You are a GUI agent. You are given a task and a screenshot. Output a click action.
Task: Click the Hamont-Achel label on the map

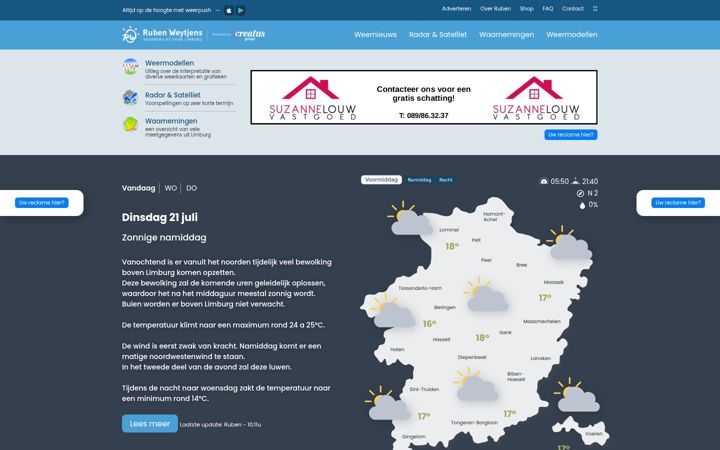494,217
